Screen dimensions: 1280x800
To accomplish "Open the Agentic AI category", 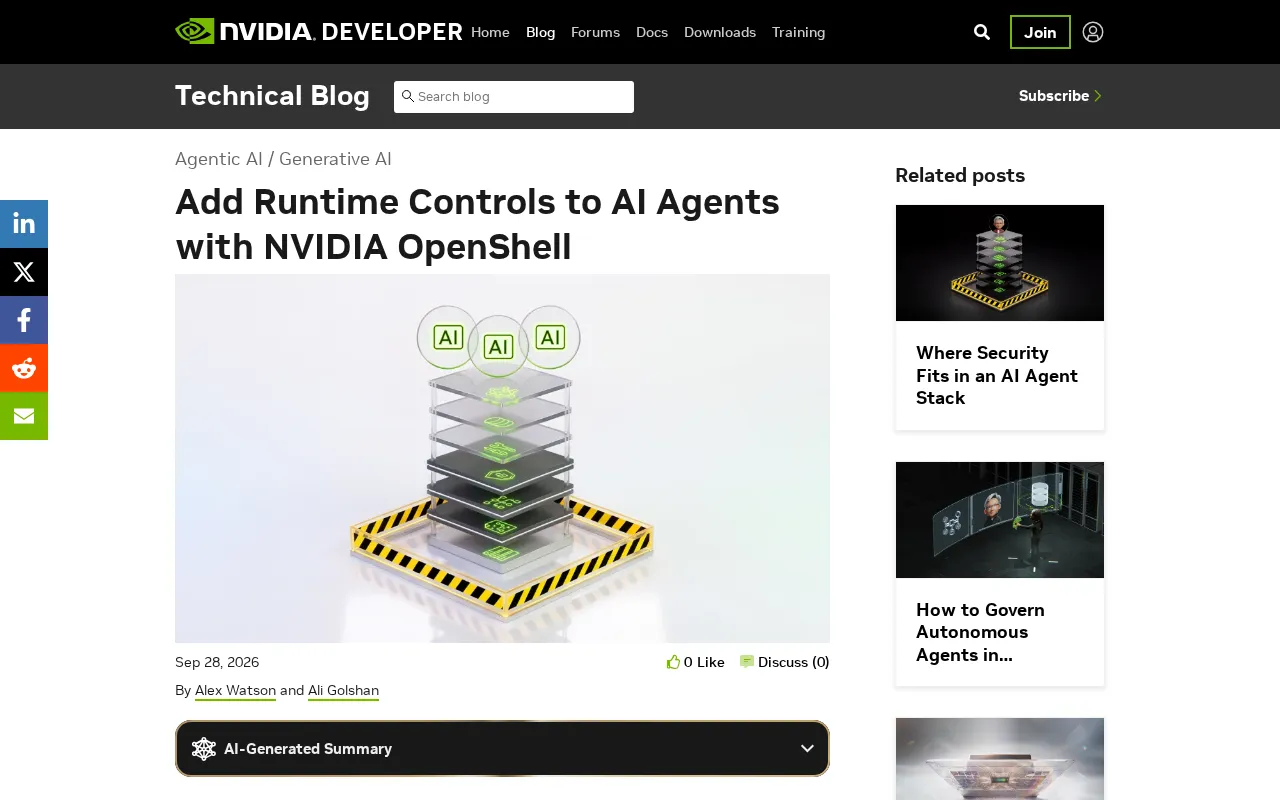I will point(219,159).
